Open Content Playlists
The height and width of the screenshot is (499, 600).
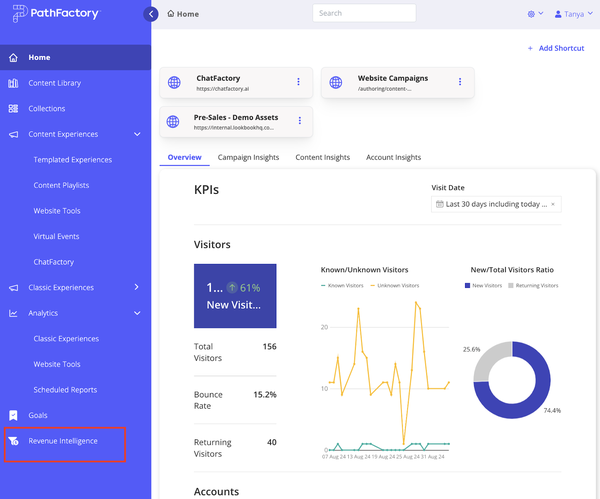[61, 186]
